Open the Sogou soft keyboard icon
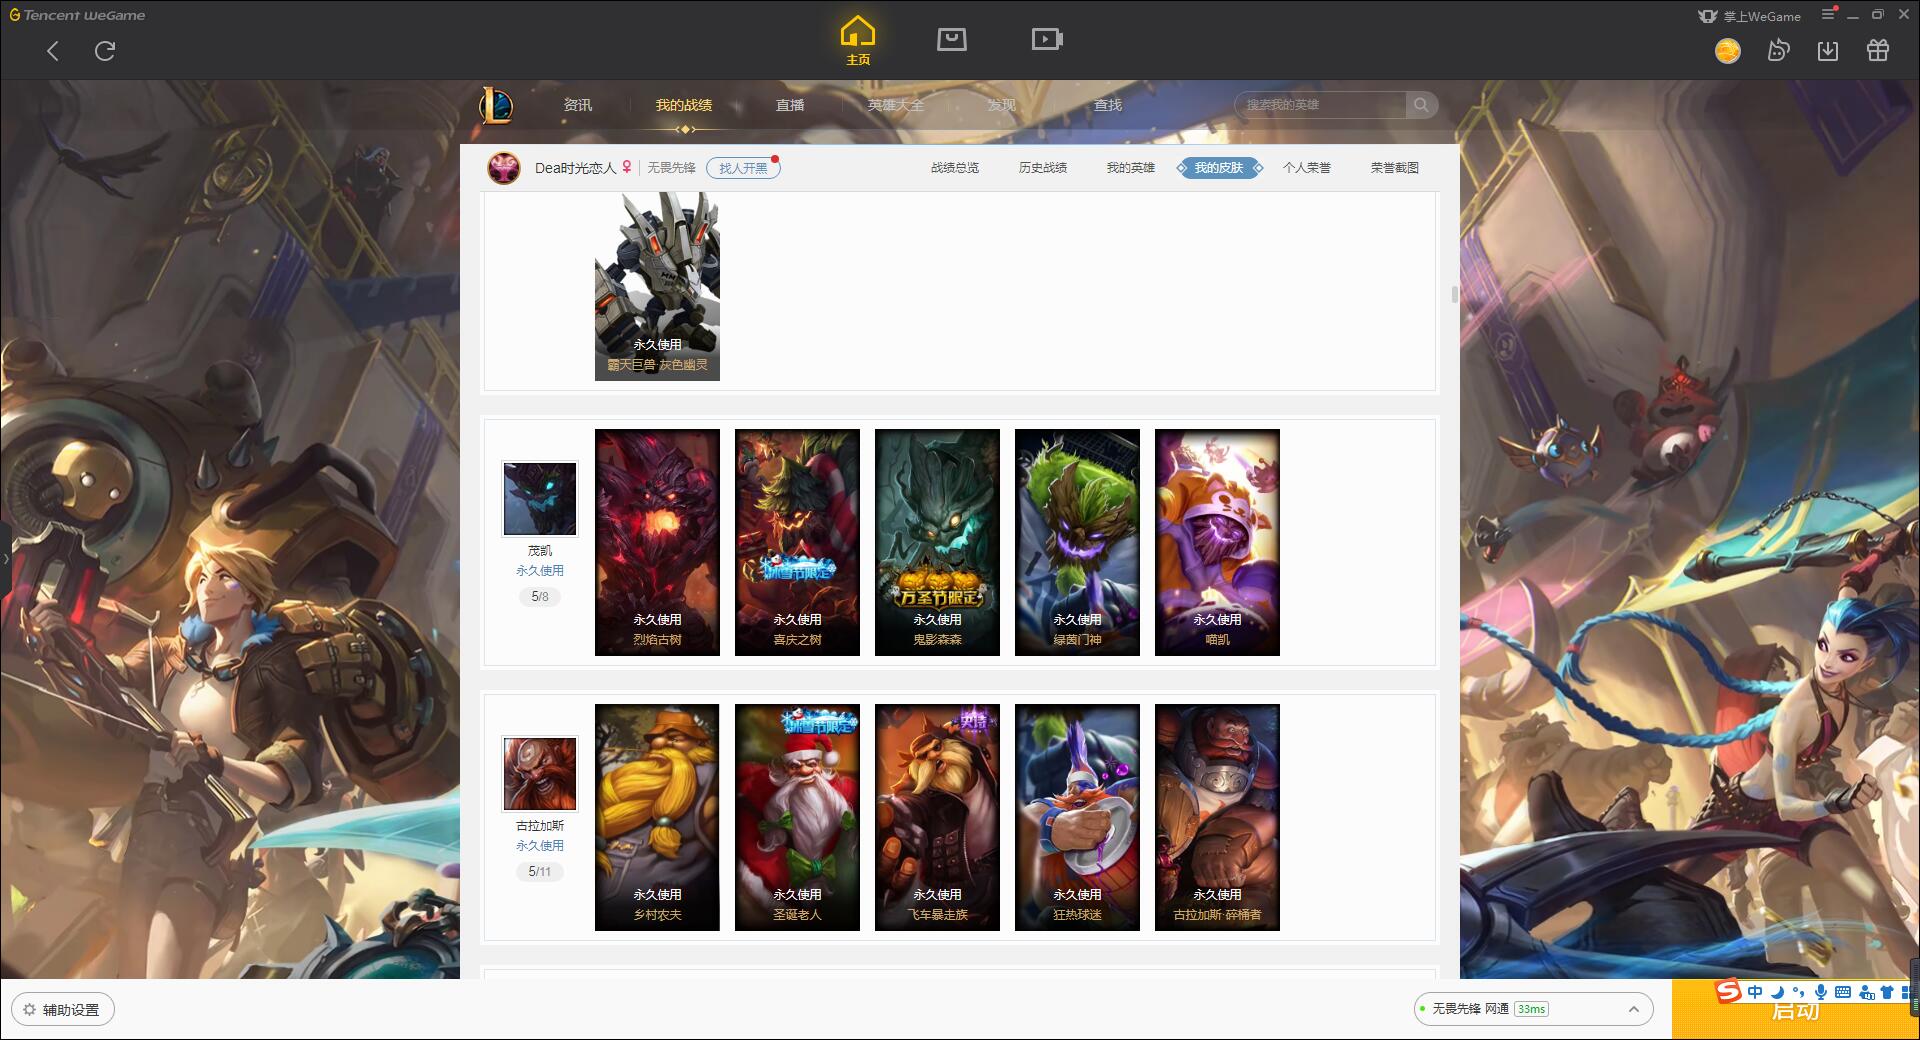 [1843, 992]
